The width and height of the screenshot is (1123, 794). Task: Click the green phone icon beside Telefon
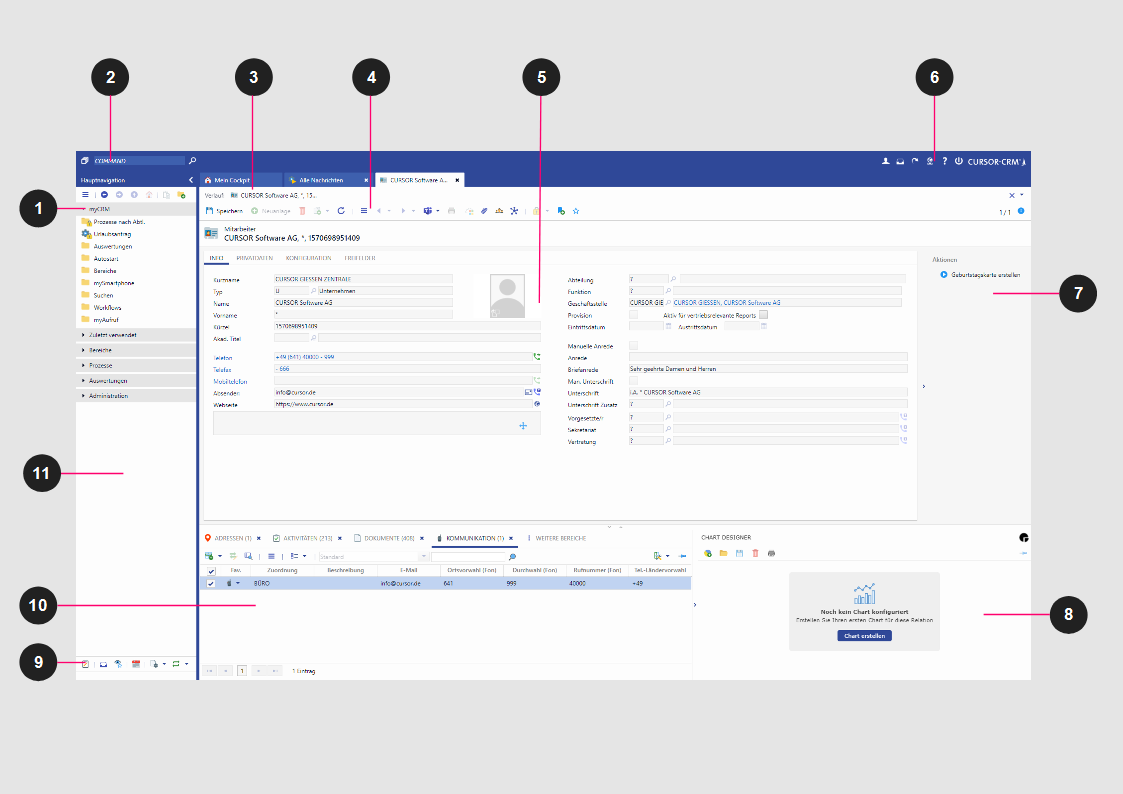[537, 356]
